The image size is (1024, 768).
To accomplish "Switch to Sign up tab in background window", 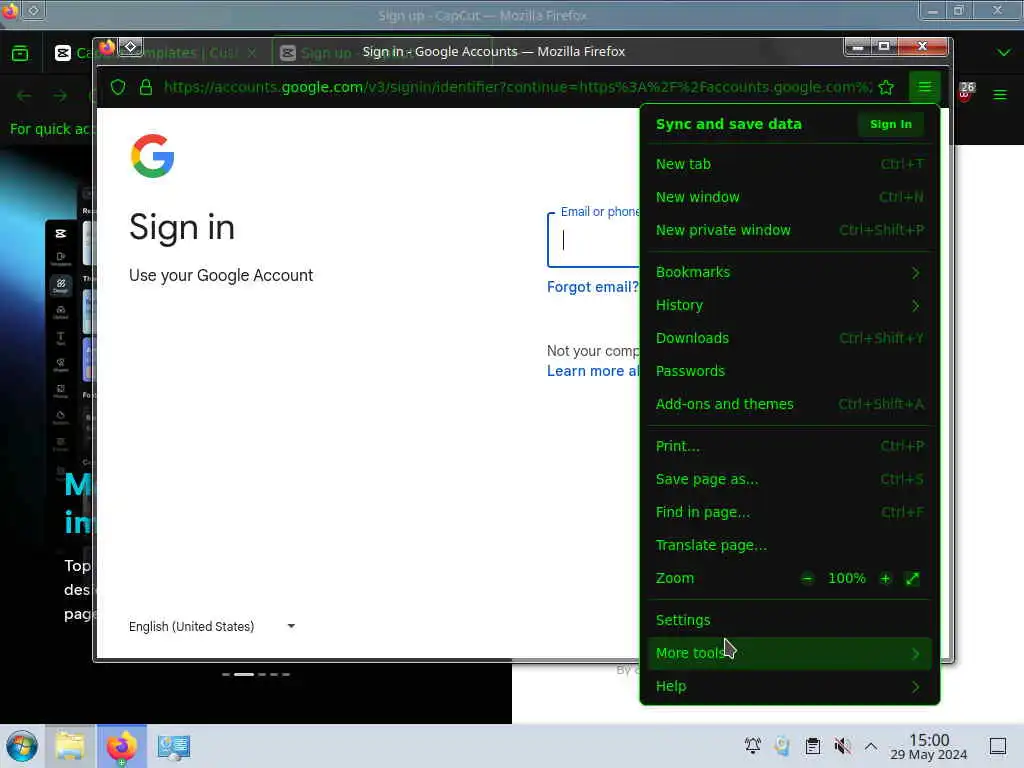I will pyautogui.click(x=327, y=53).
